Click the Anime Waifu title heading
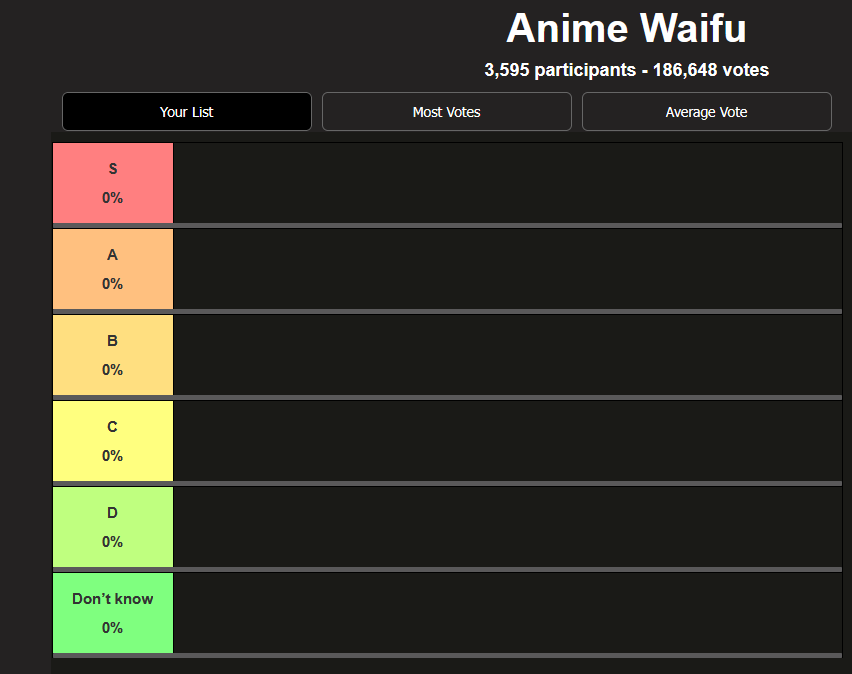Image resolution: width=852 pixels, height=674 pixels. [626, 28]
